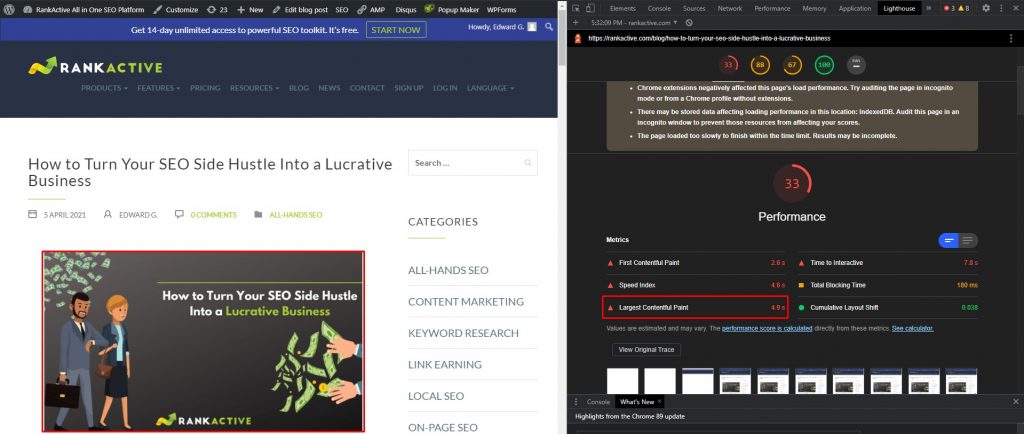This screenshot has width=1024, height=434.
Task: Click the EDWARD G. author link
Action: (x=138, y=215)
